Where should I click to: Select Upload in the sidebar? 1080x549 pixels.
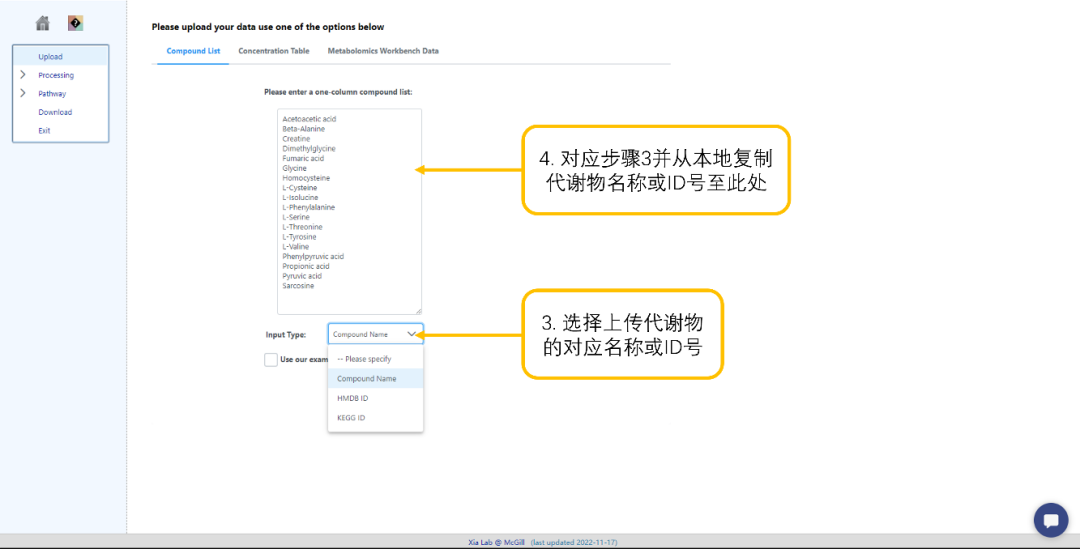50,56
